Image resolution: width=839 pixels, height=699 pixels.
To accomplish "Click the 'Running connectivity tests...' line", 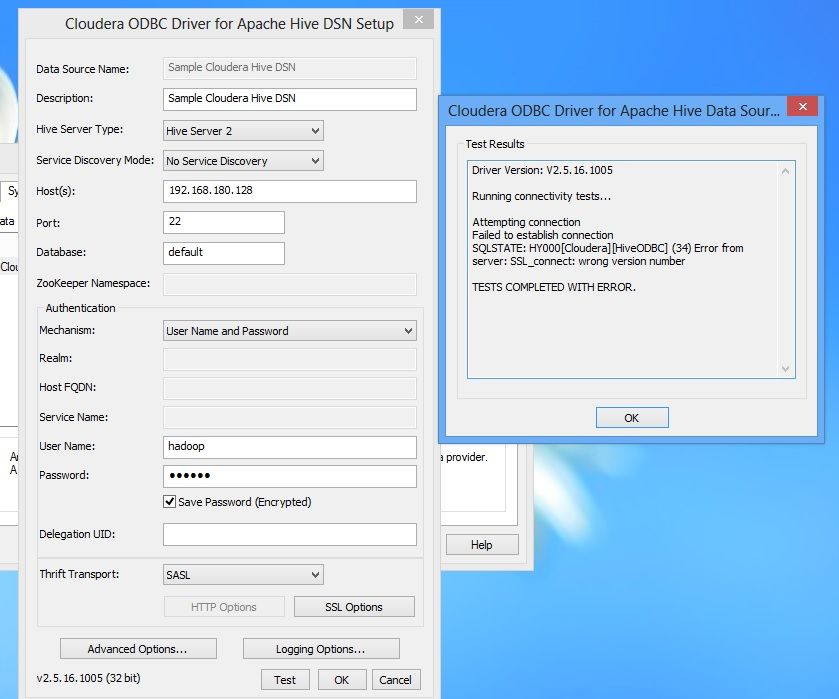I will point(541,196).
